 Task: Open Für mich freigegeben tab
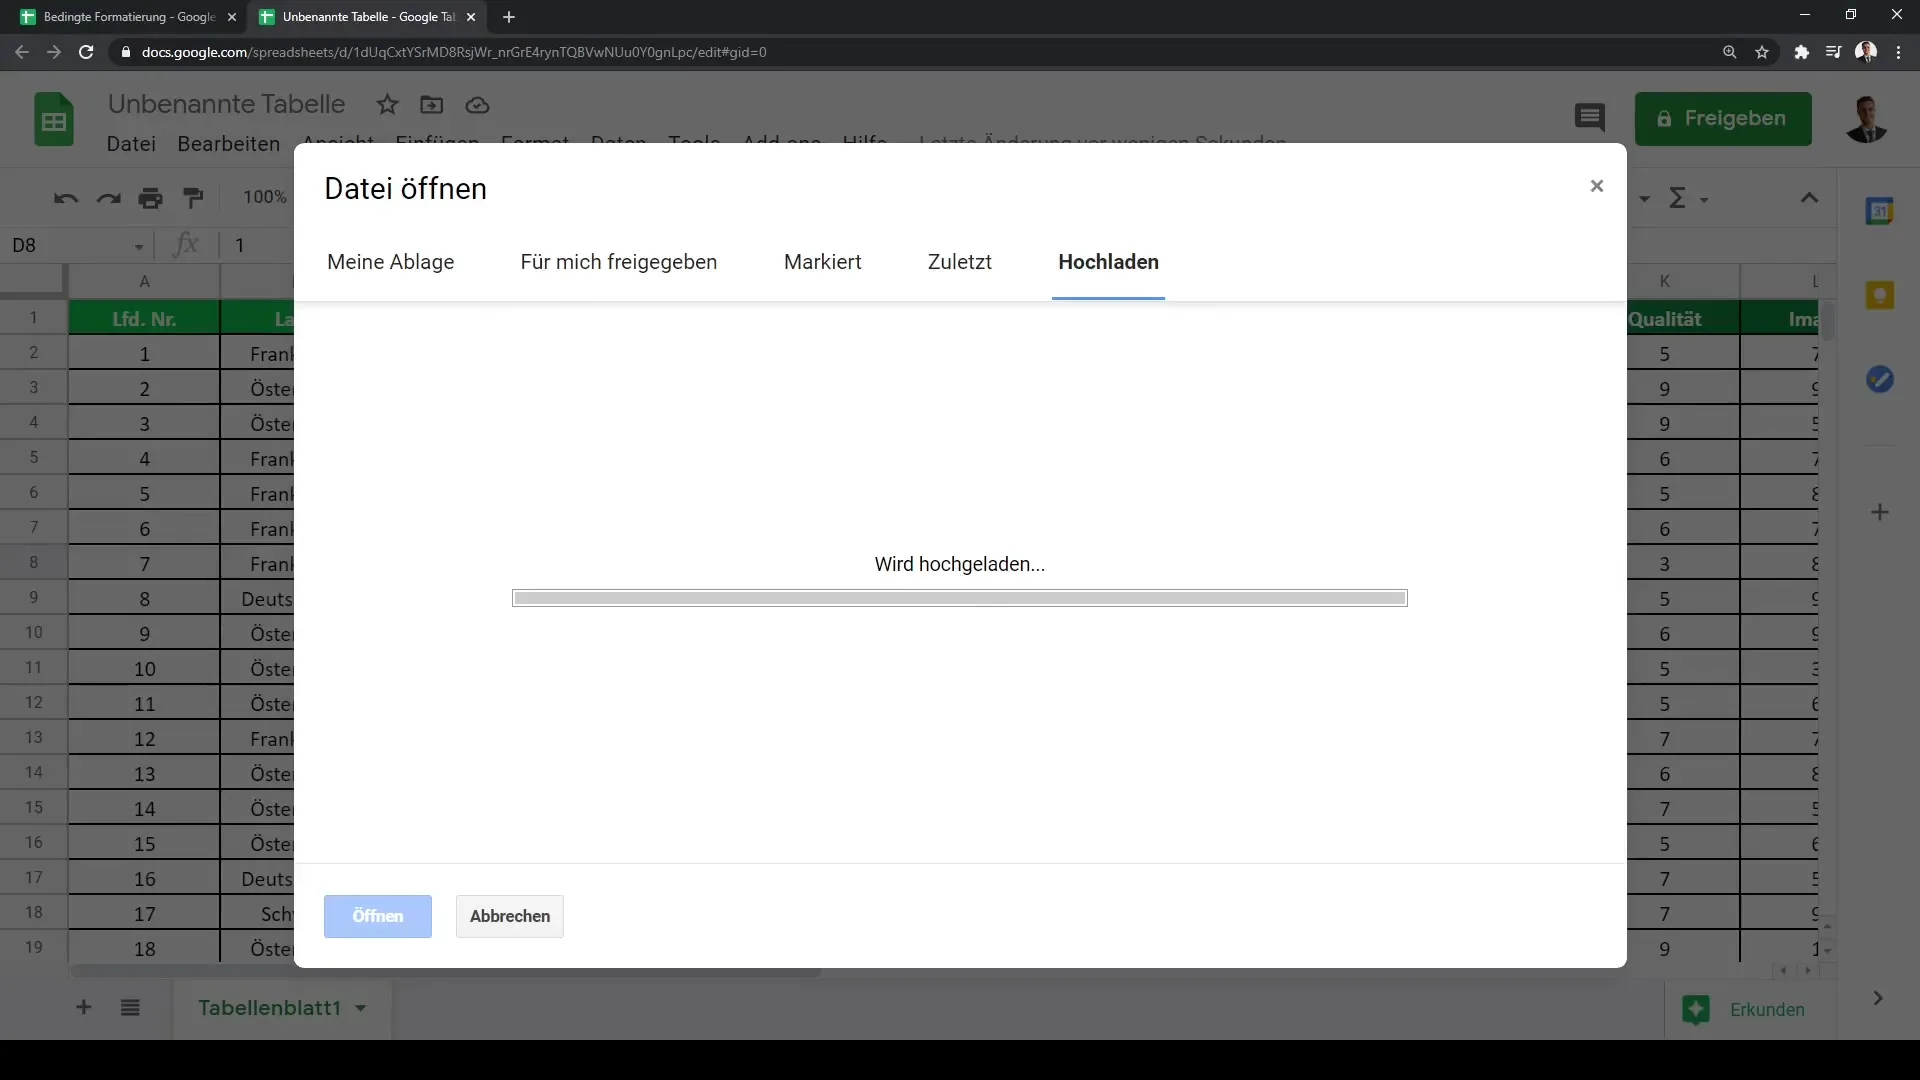point(618,262)
